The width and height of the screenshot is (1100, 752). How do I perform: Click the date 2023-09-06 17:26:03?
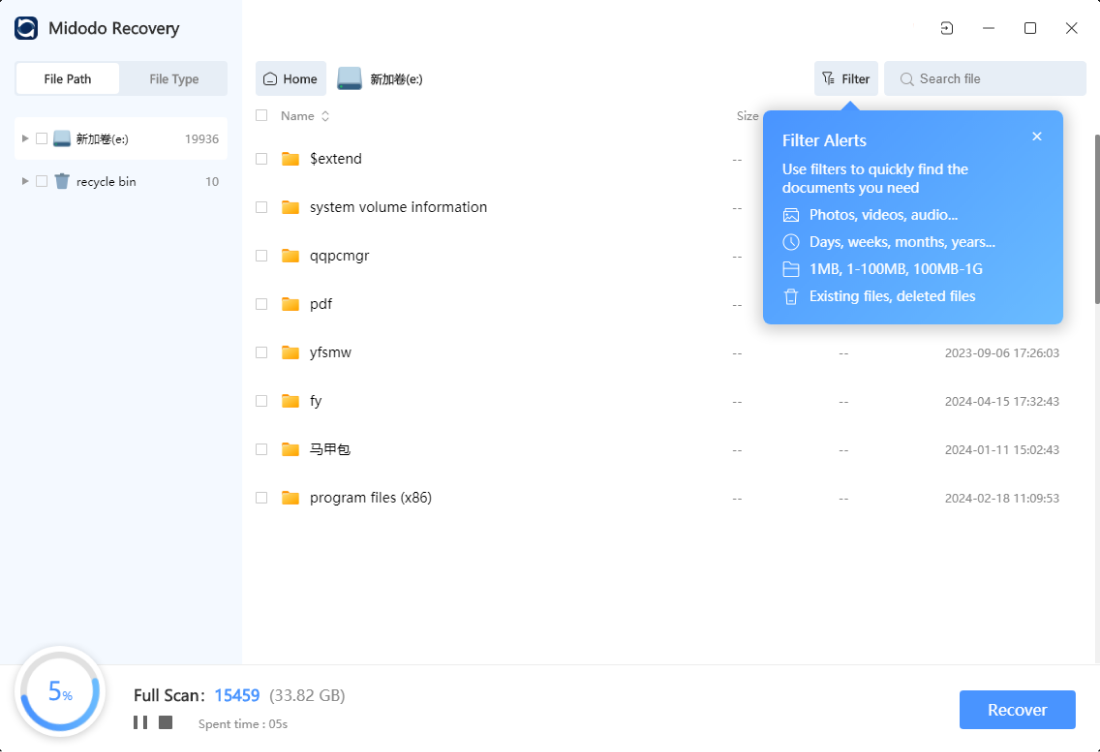[1002, 353]
